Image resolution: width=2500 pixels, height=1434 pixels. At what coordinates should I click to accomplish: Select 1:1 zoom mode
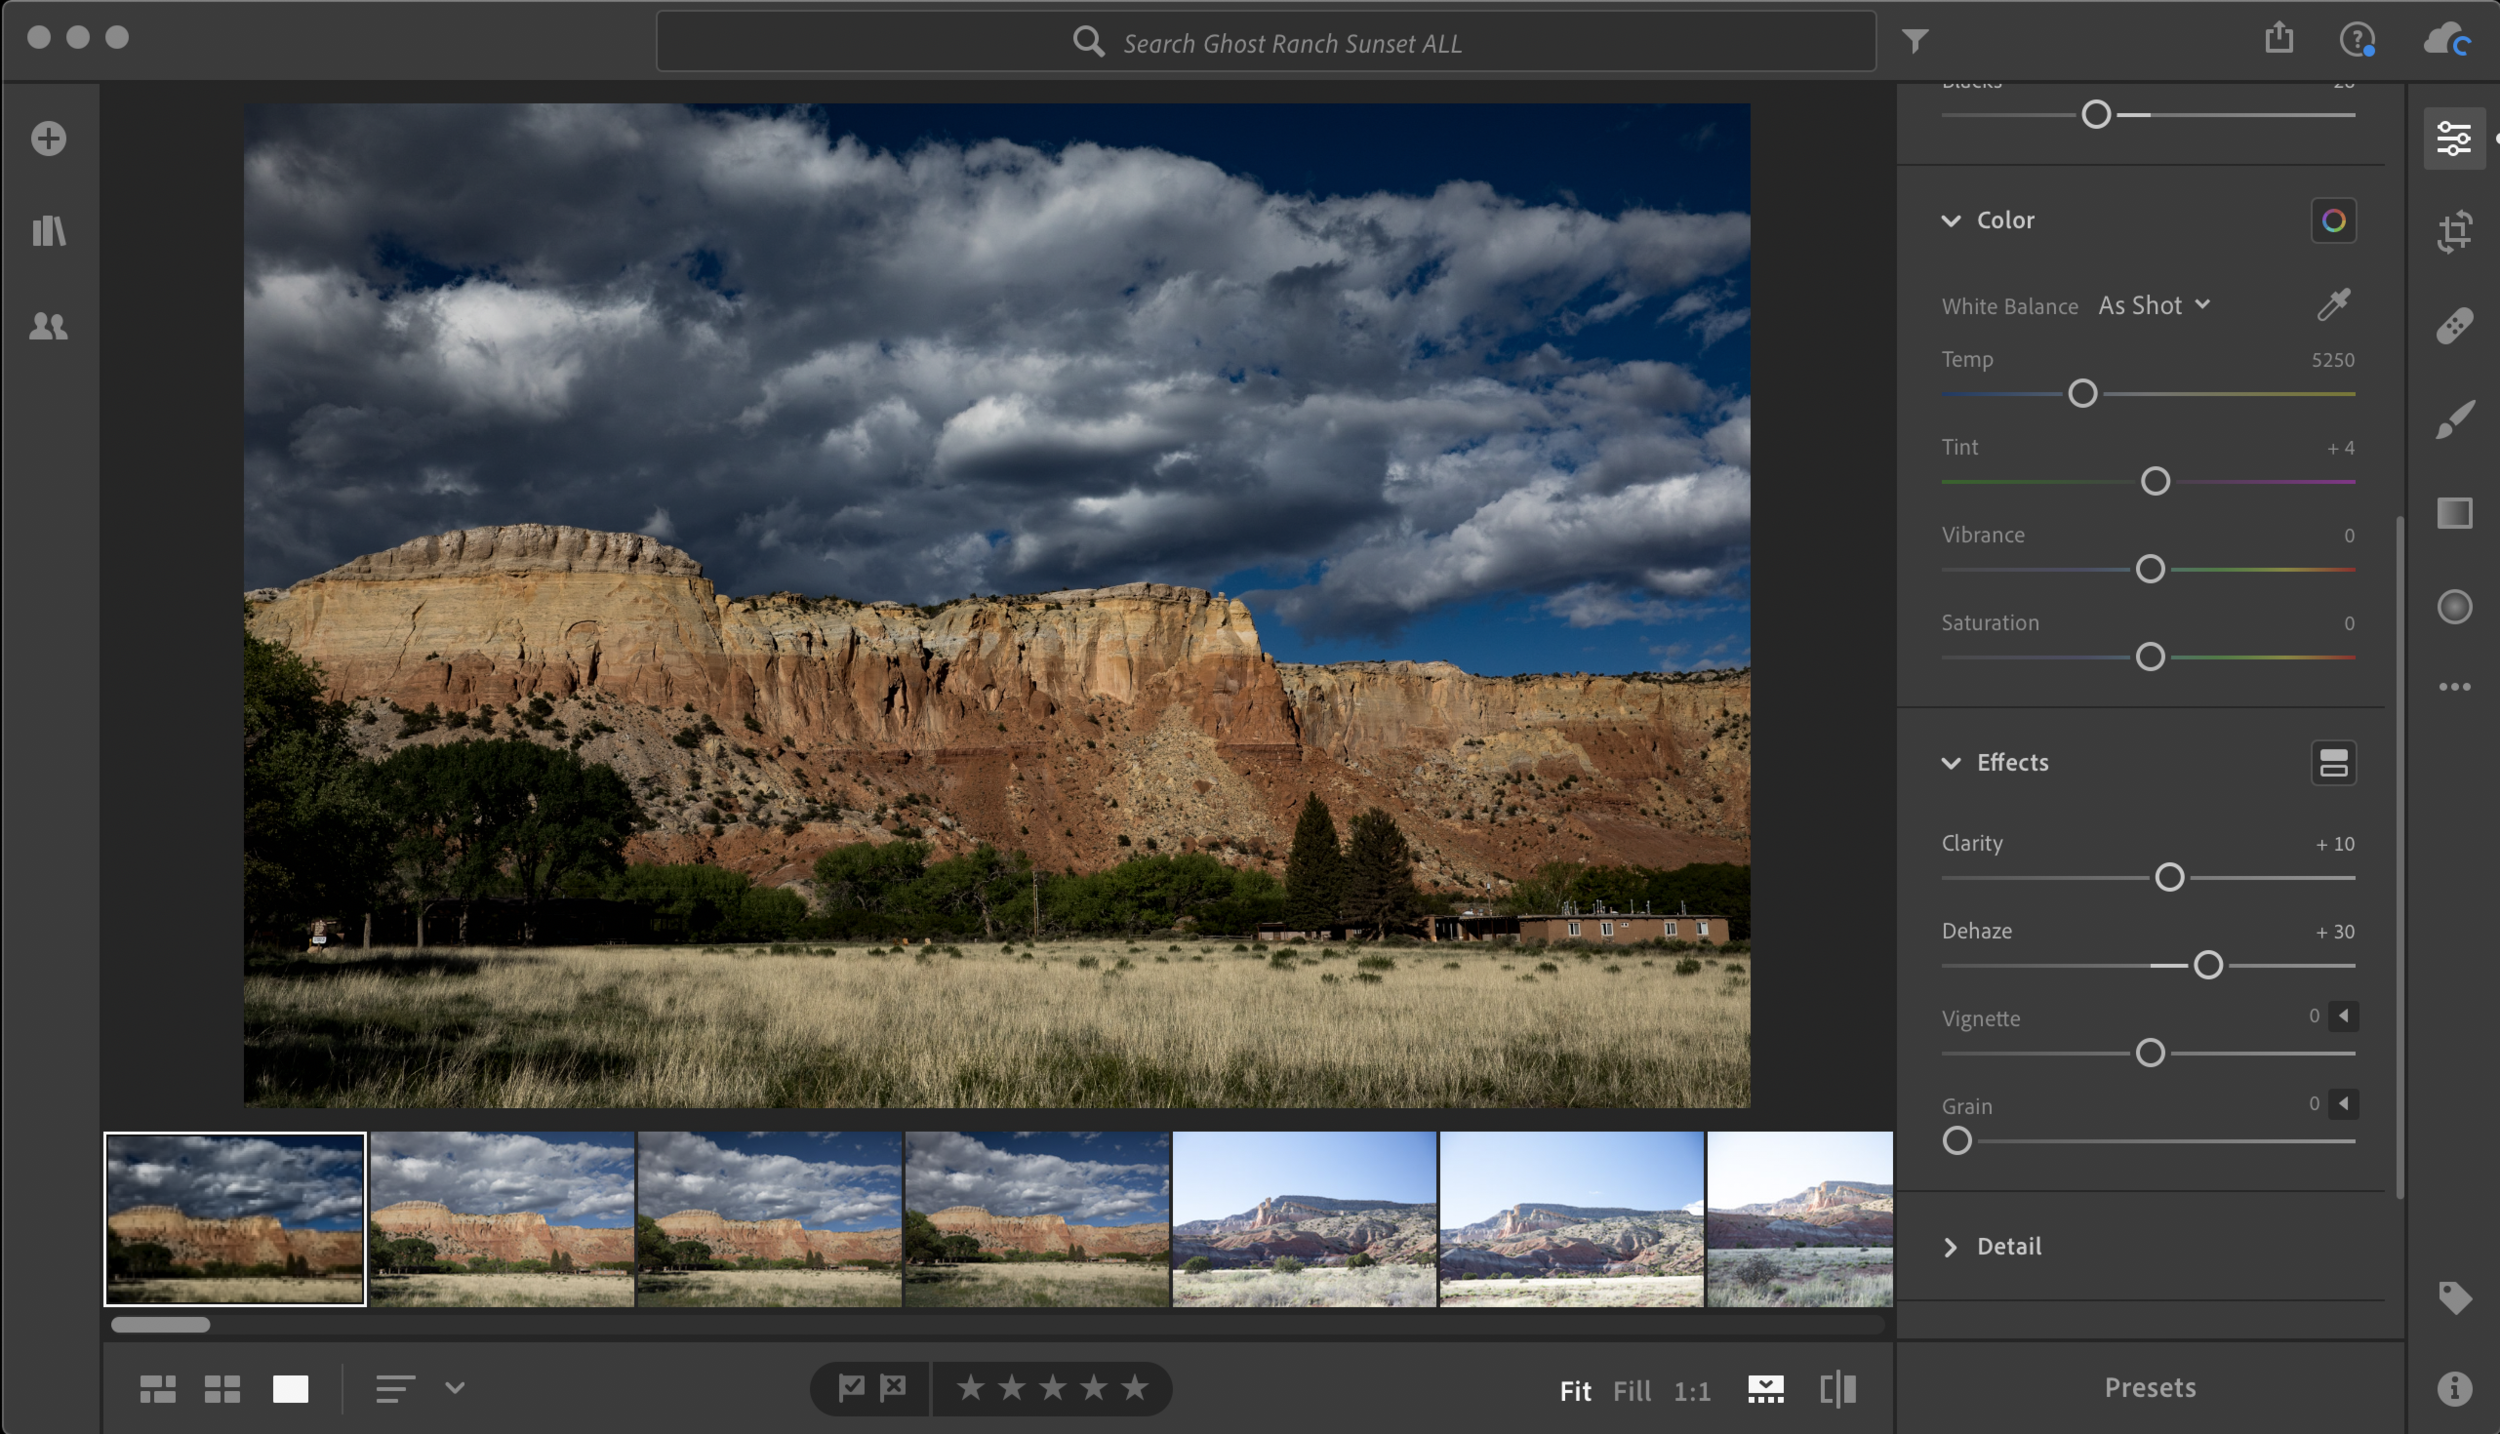[x=1692, y=1391]
